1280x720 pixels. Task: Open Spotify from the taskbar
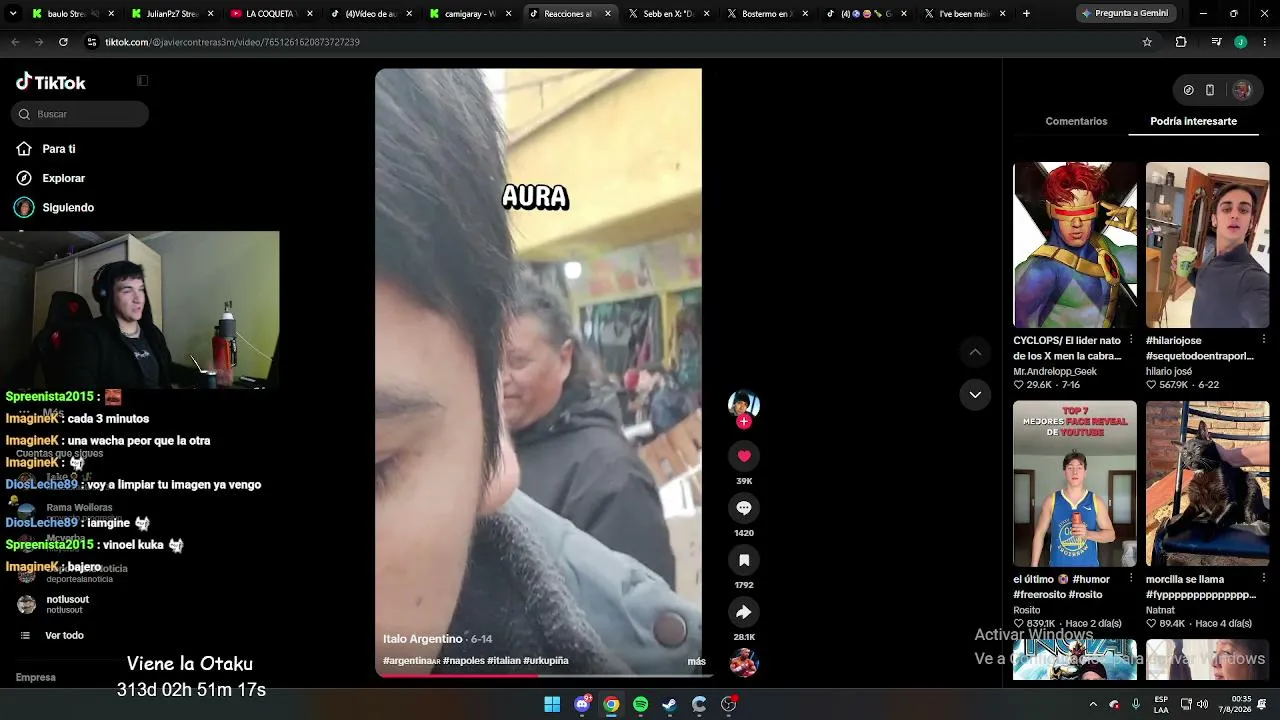(x=641, y=704)
